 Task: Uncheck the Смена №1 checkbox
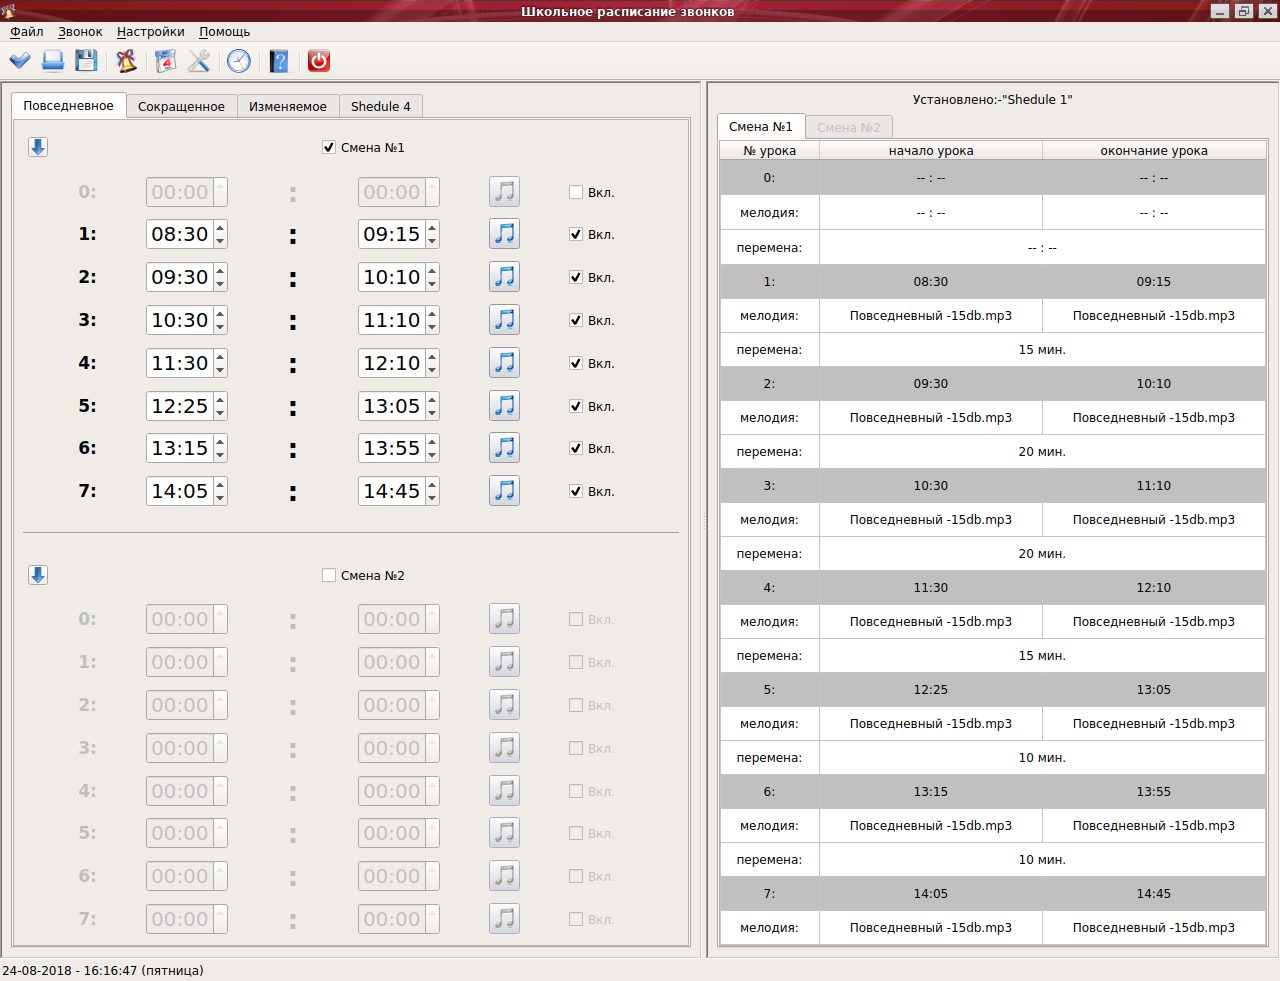[329, 148]
